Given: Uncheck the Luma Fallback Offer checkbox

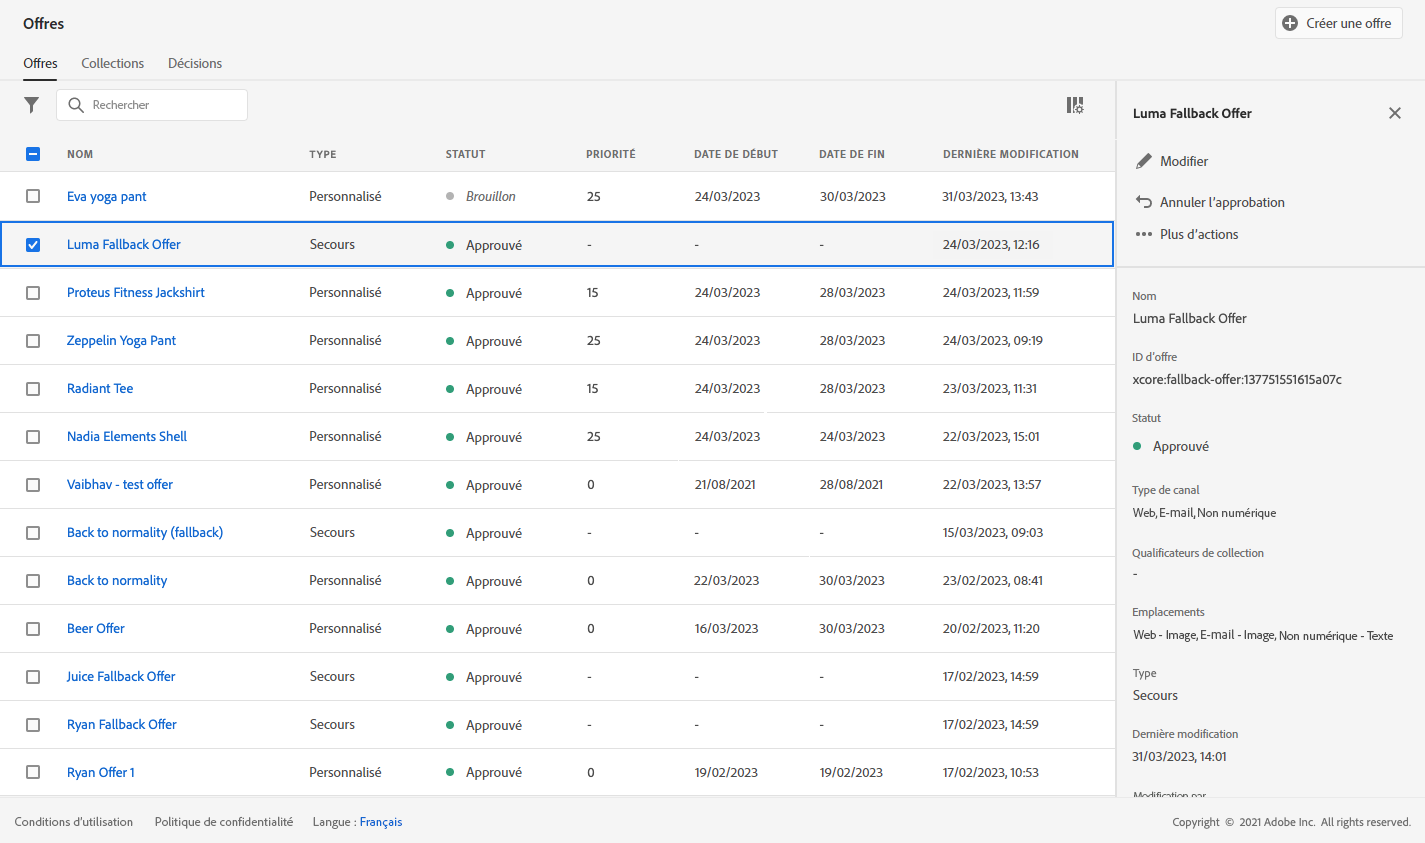Looking at the screenshot, I should click(x=33, y=244).
